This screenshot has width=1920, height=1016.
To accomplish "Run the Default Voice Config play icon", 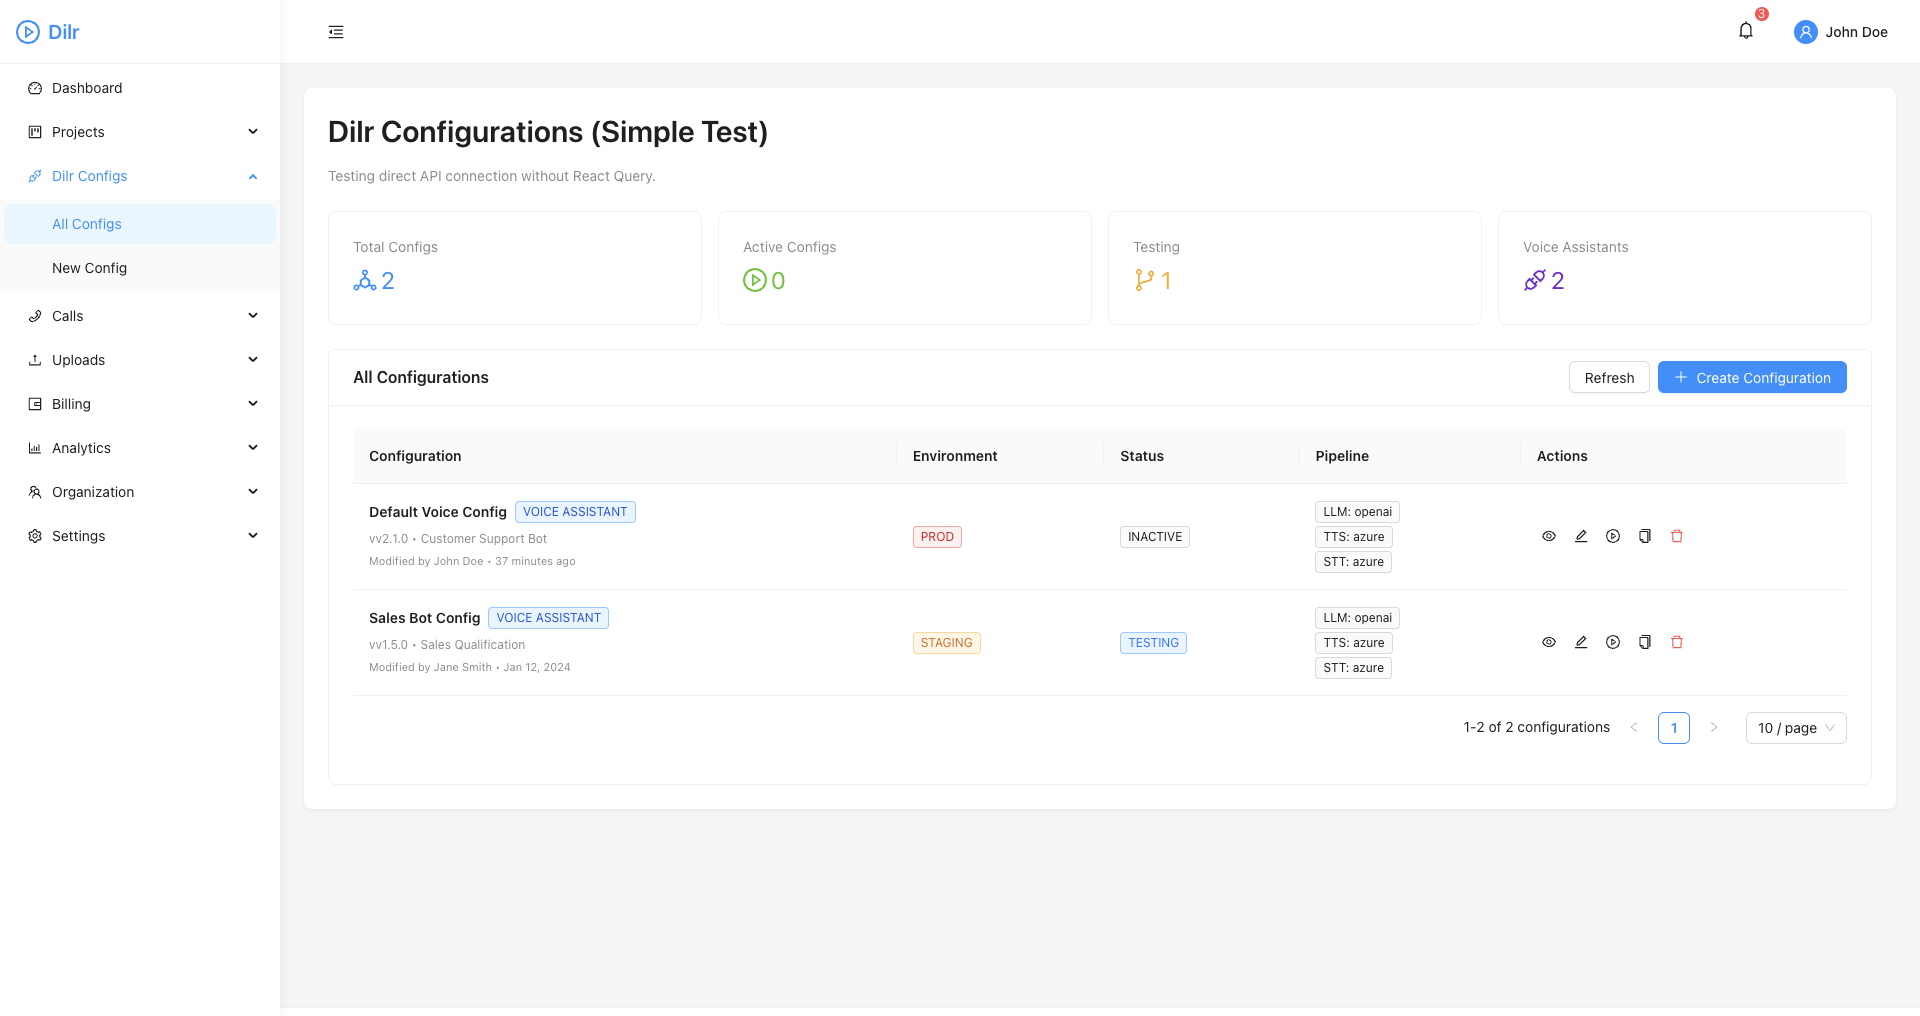I will pos(1613,537).
